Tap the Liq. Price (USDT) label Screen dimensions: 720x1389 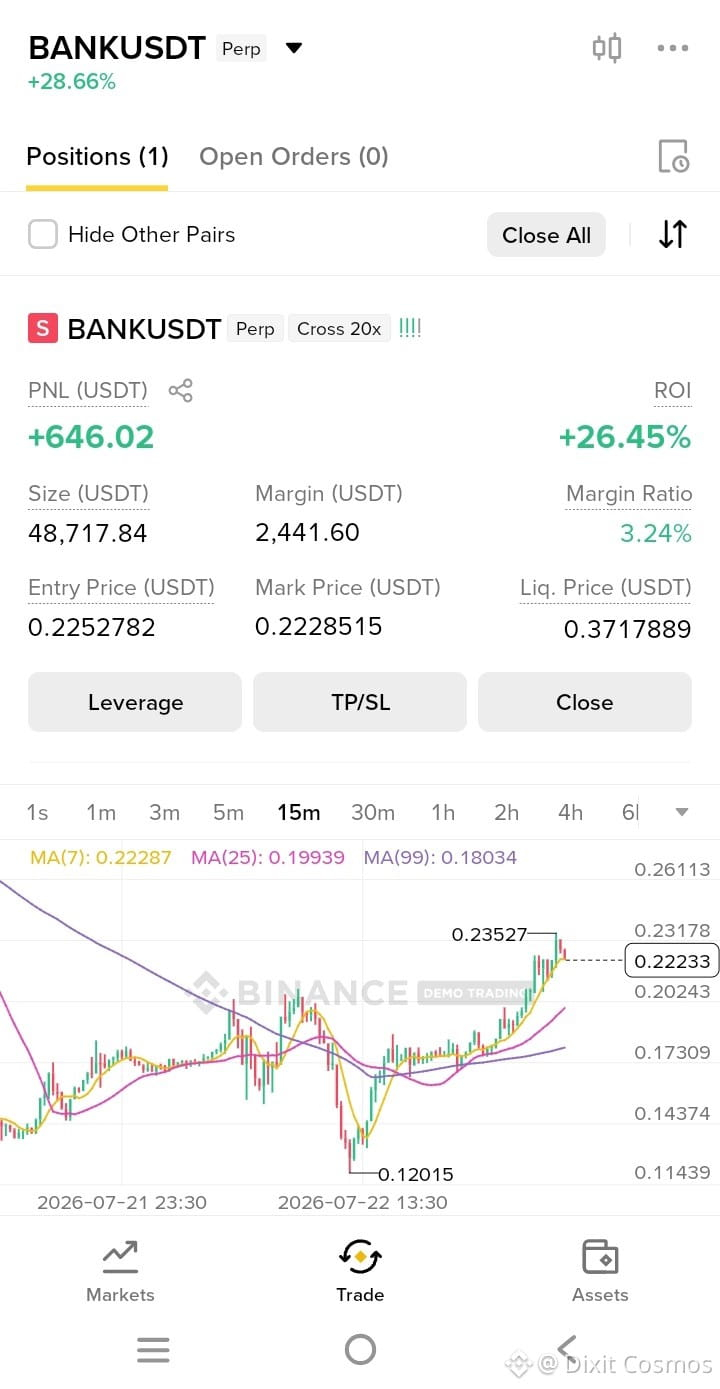pos(606,587)
